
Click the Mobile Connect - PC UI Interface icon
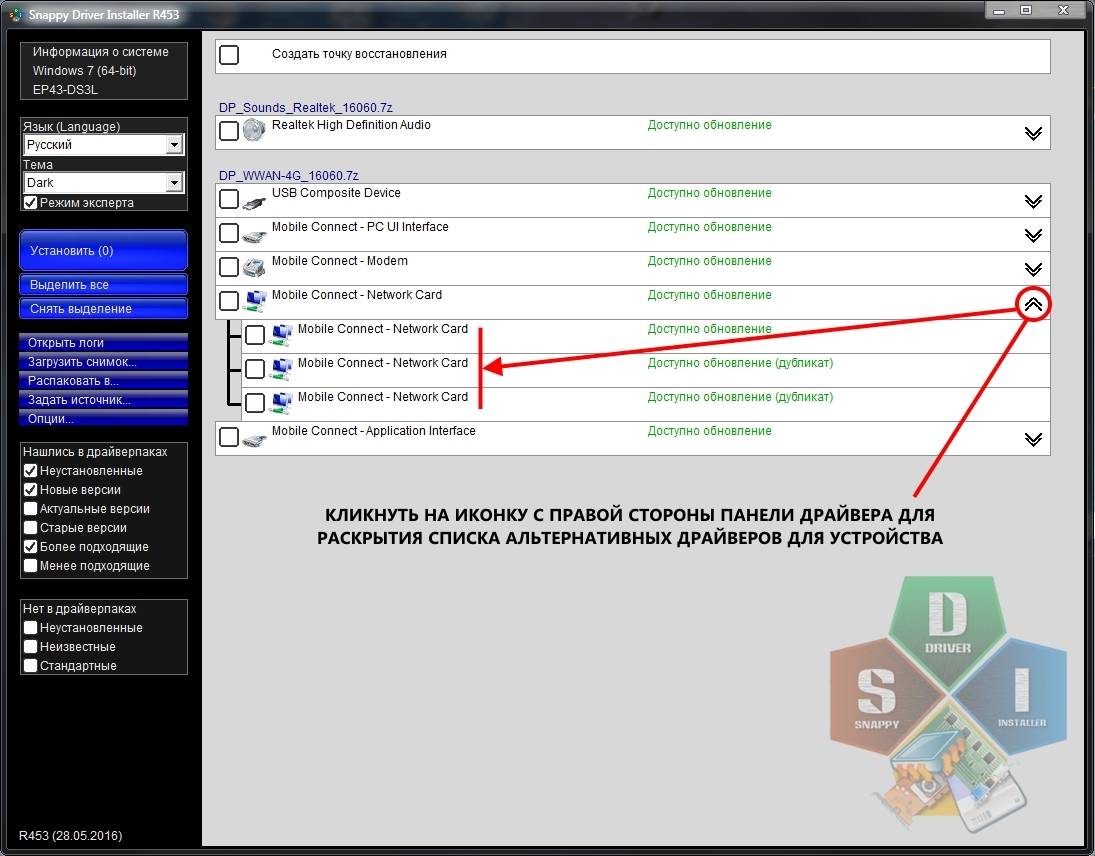[x=254, y=237]
